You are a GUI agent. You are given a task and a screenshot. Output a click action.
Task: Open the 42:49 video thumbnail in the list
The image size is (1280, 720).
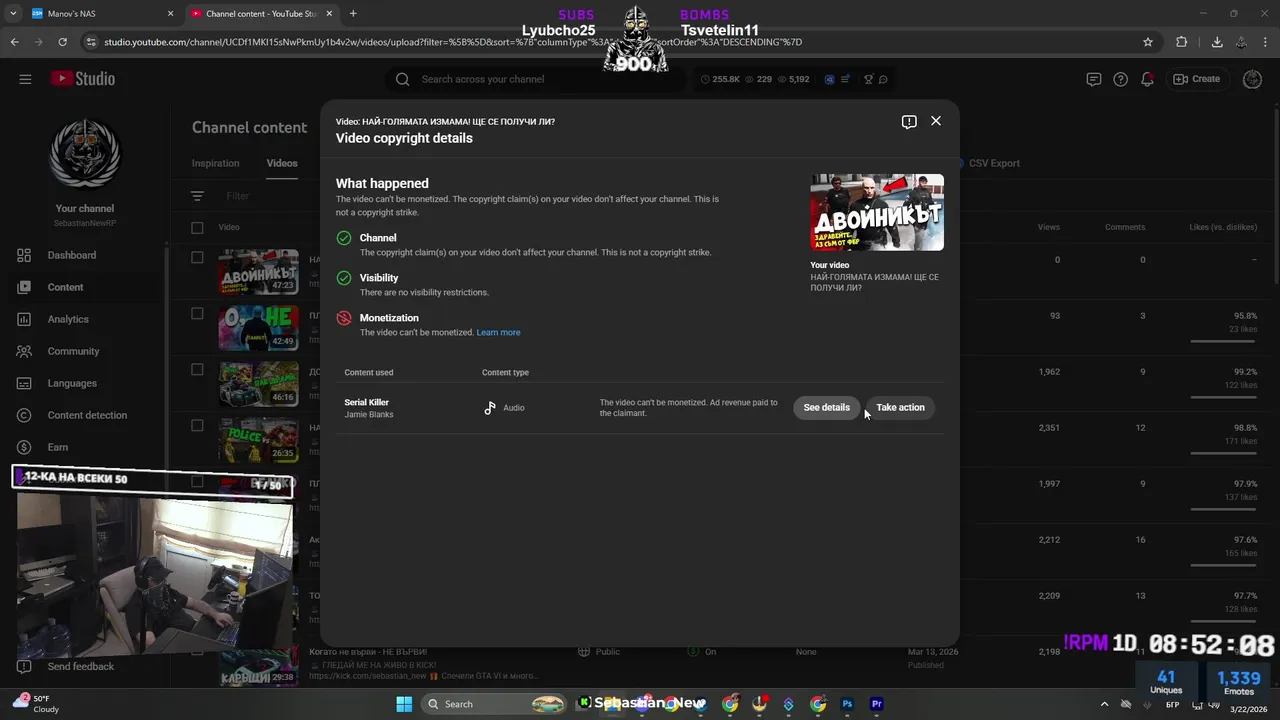click(258, 328)
